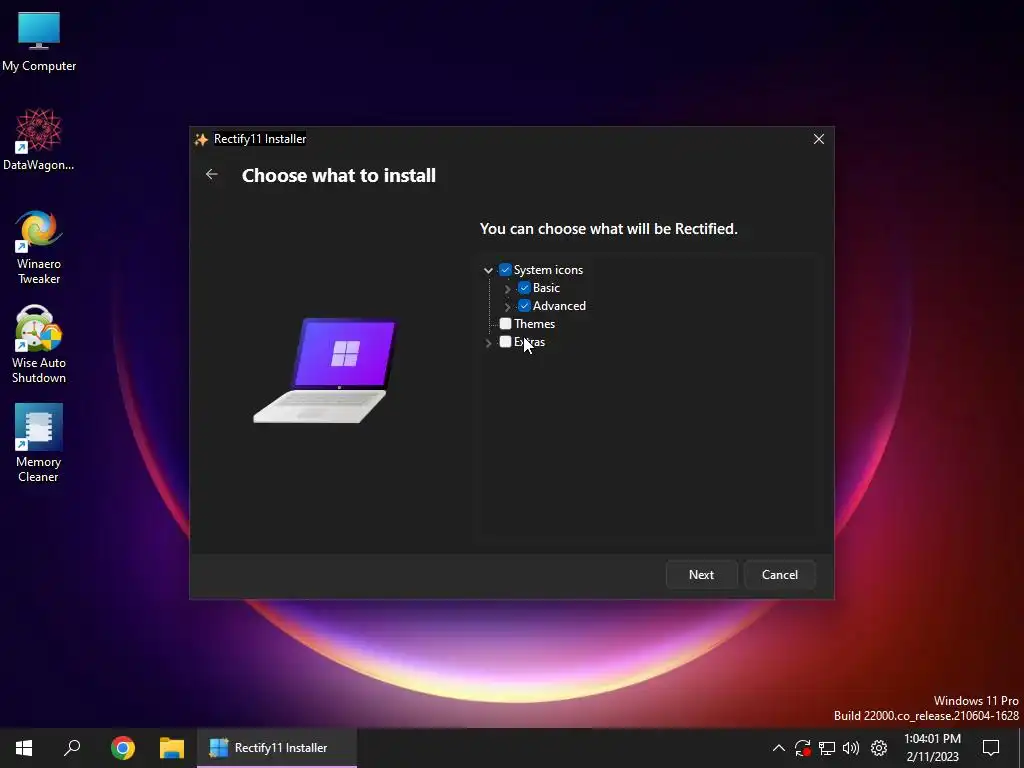Screen dimensions: 1024x768
Task: Uncheck the System icons checkbox
Action: click(x=505, y=270)
